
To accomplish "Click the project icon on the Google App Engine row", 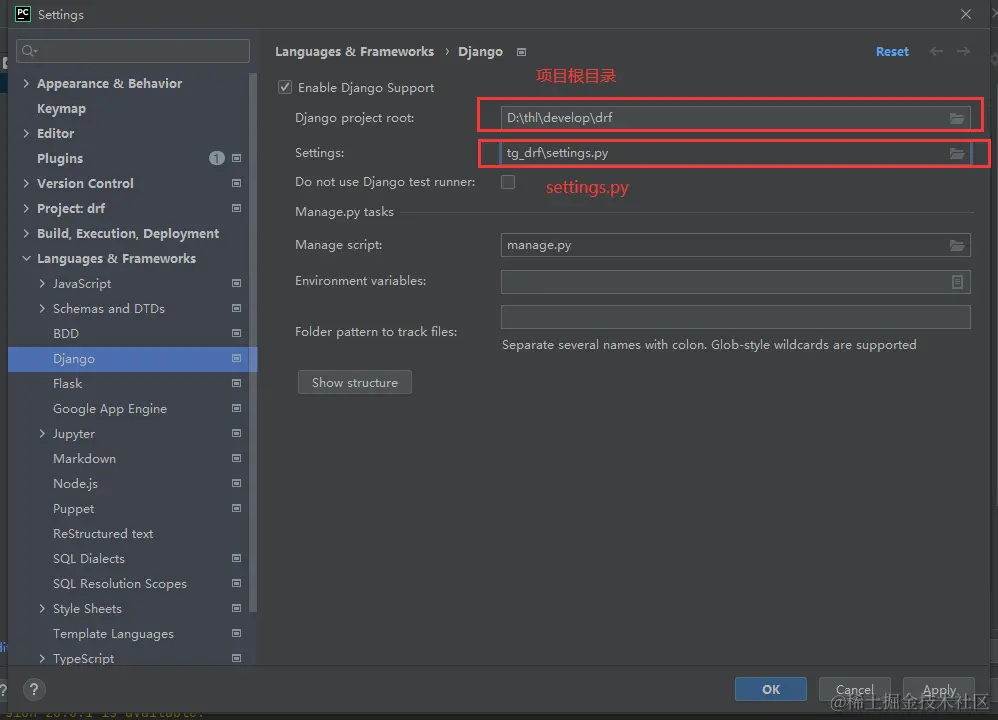I will point(236,408).
